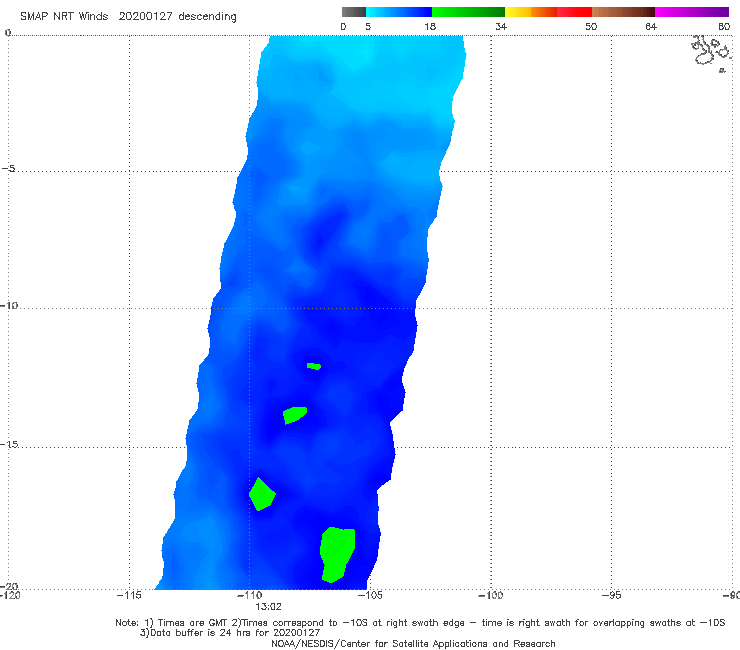The width and height of the screenshot is (740, 650).
Task: Click the '-105' longitude axis label
Action: click(x=370, y=595)
